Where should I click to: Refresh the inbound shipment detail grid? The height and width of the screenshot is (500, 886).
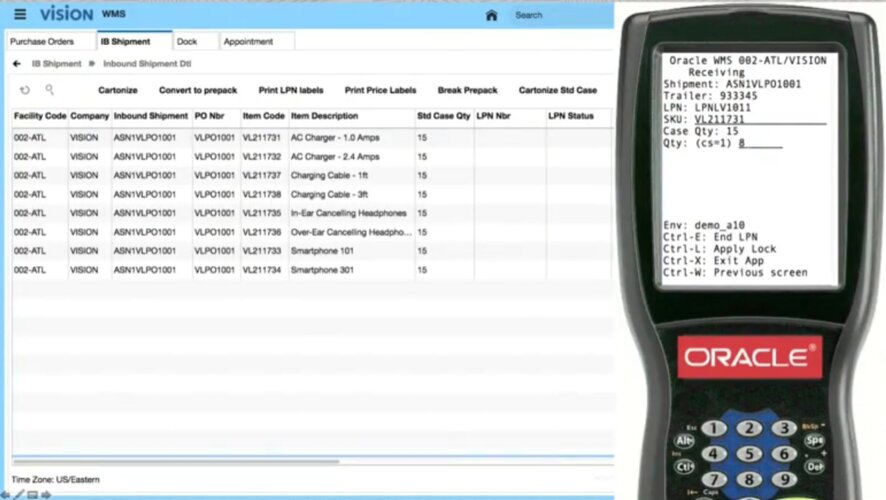tap(25, 90)
